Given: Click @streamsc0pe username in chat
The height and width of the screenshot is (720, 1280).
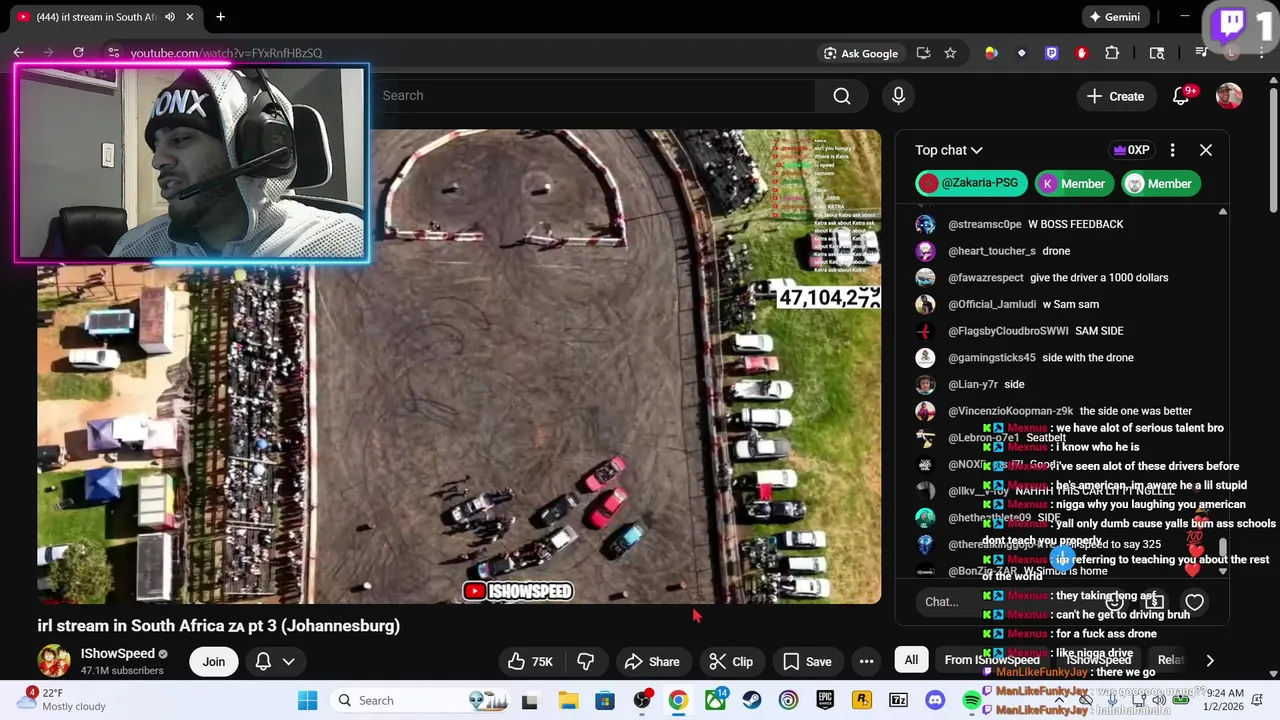Looking at the screenshot, I should [x=984, y=224].
